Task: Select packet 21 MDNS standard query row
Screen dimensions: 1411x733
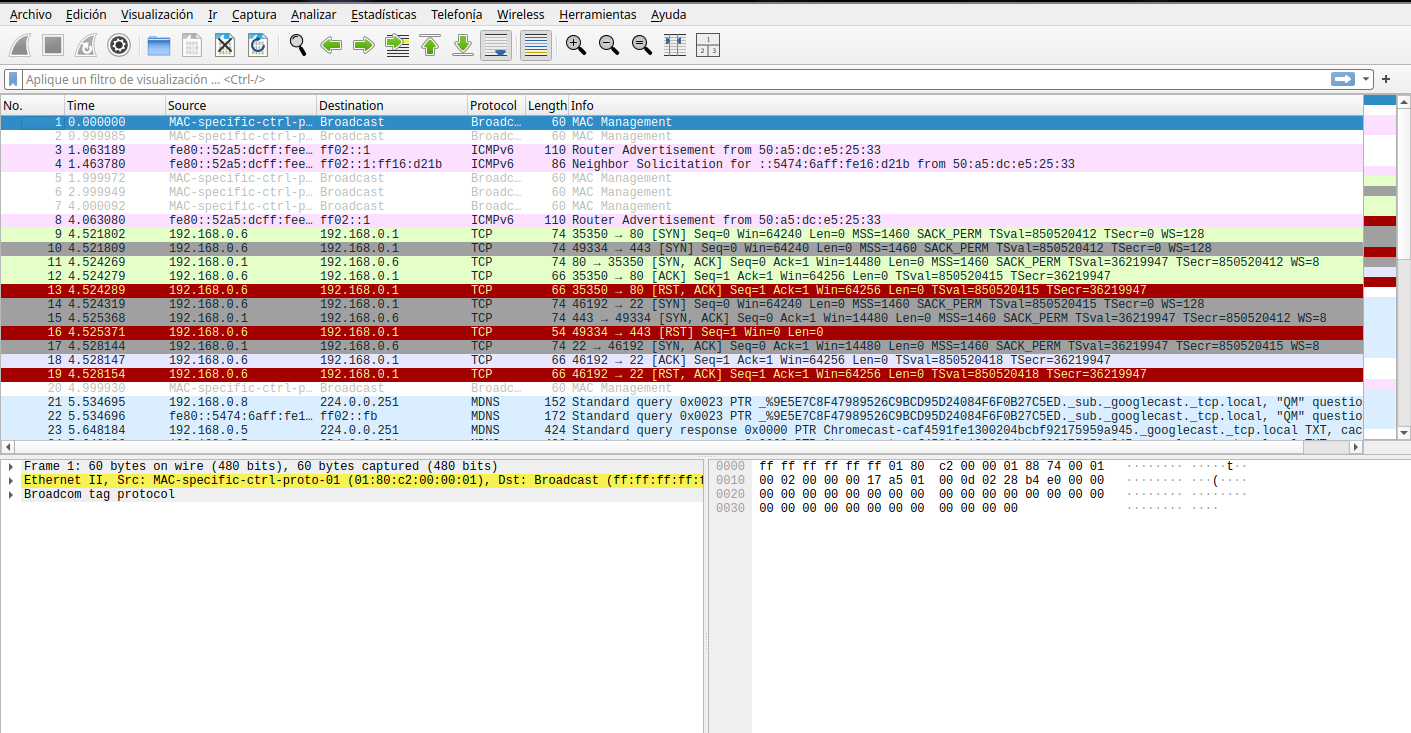Action: pos(682,402)
